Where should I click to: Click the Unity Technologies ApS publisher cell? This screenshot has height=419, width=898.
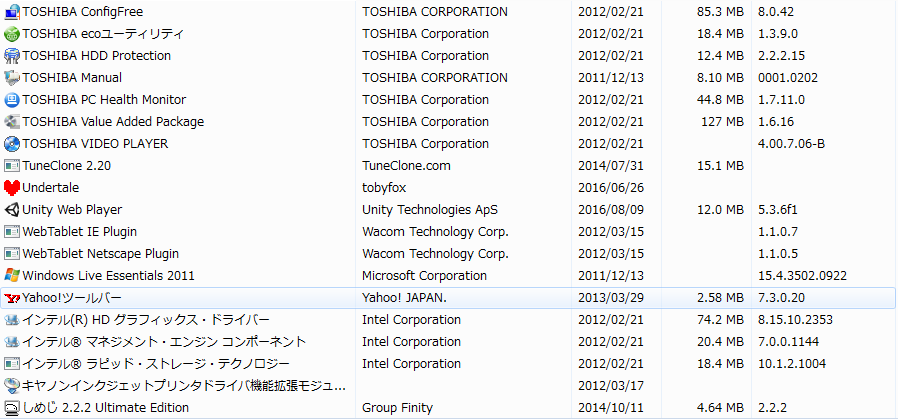click(429, 210)
